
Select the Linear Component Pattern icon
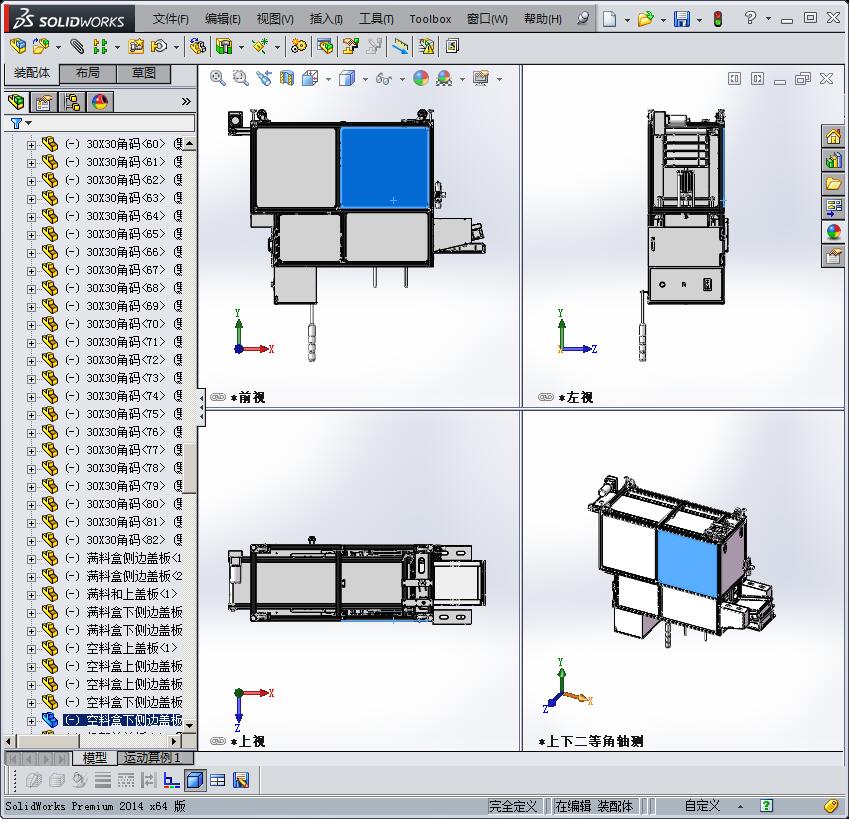[100, 47]
